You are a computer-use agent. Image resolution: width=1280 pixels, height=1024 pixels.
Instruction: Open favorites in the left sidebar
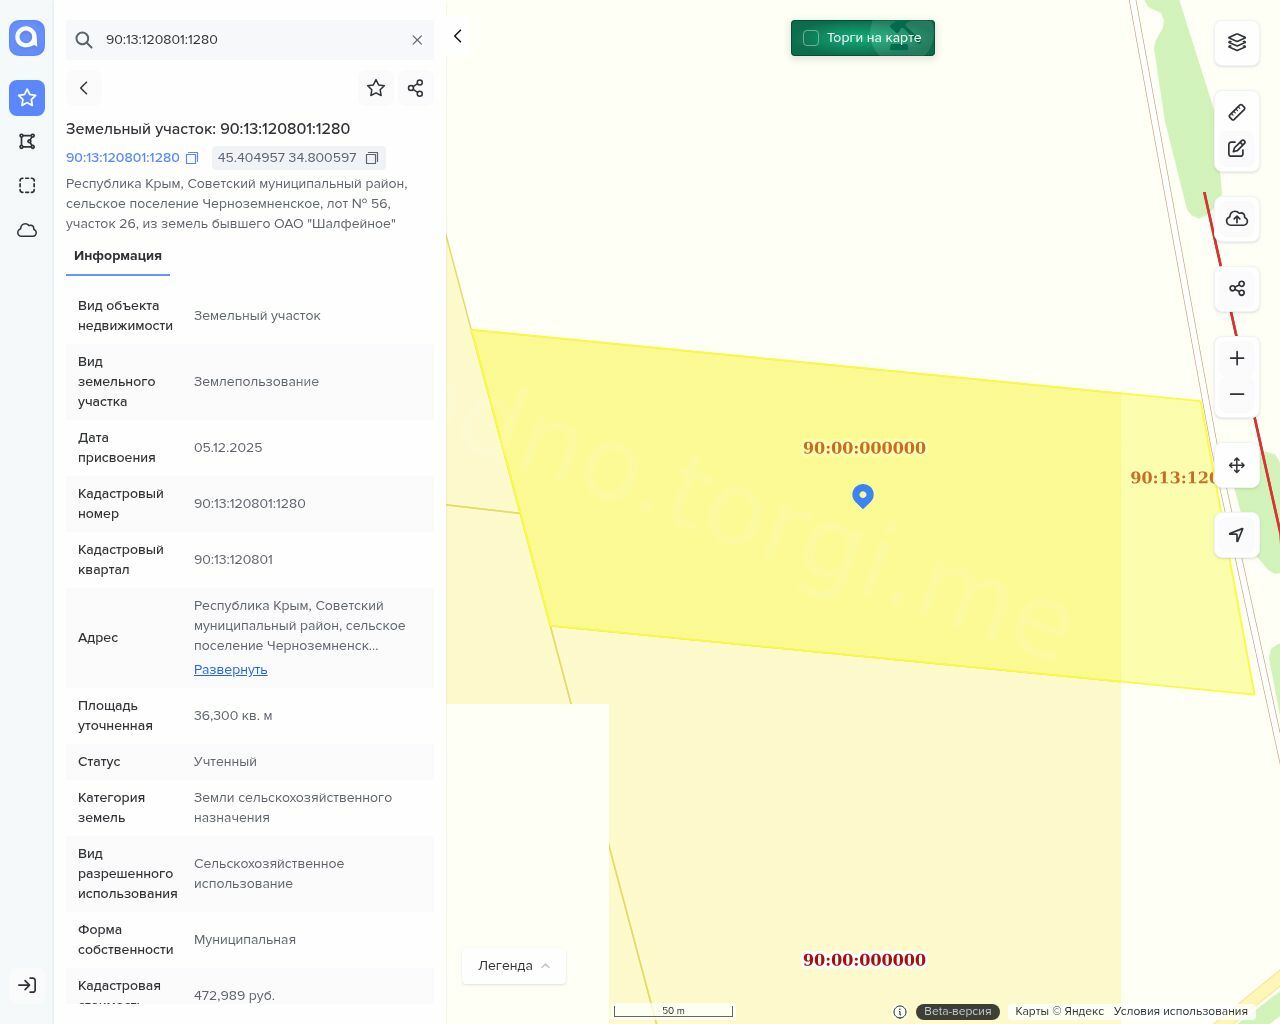(27, 98)
